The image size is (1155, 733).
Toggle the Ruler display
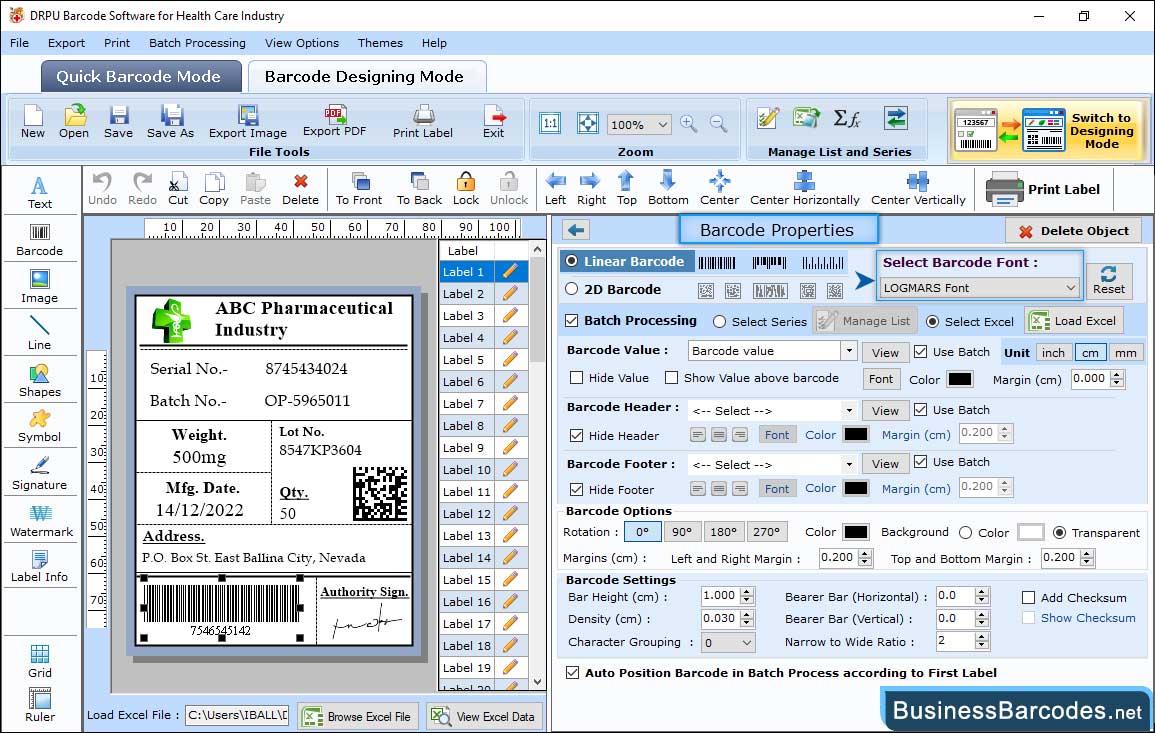pyautogui.click(x=40, y=706)
